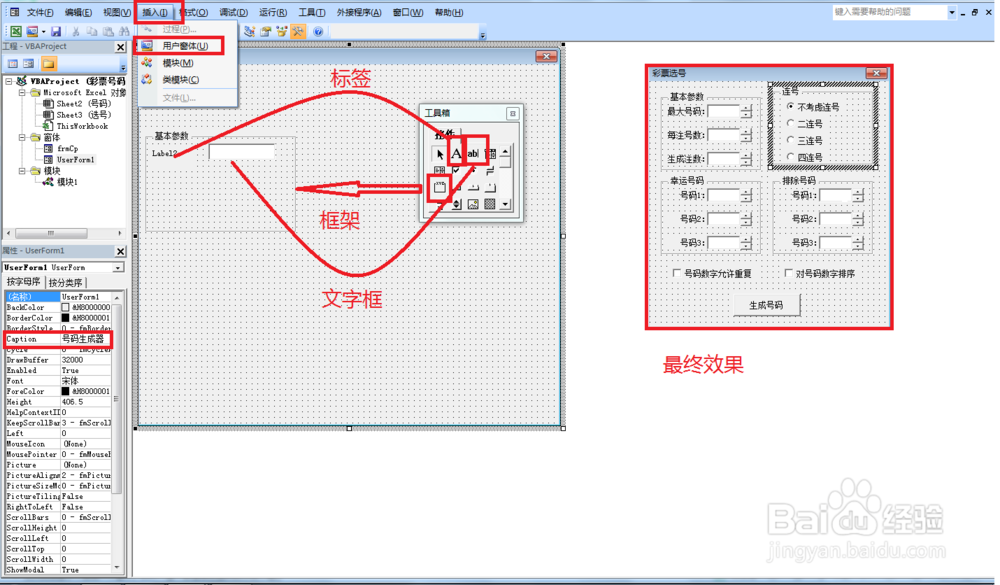Switch to the 按分类序 properties tab

click(x=66, y=282)
